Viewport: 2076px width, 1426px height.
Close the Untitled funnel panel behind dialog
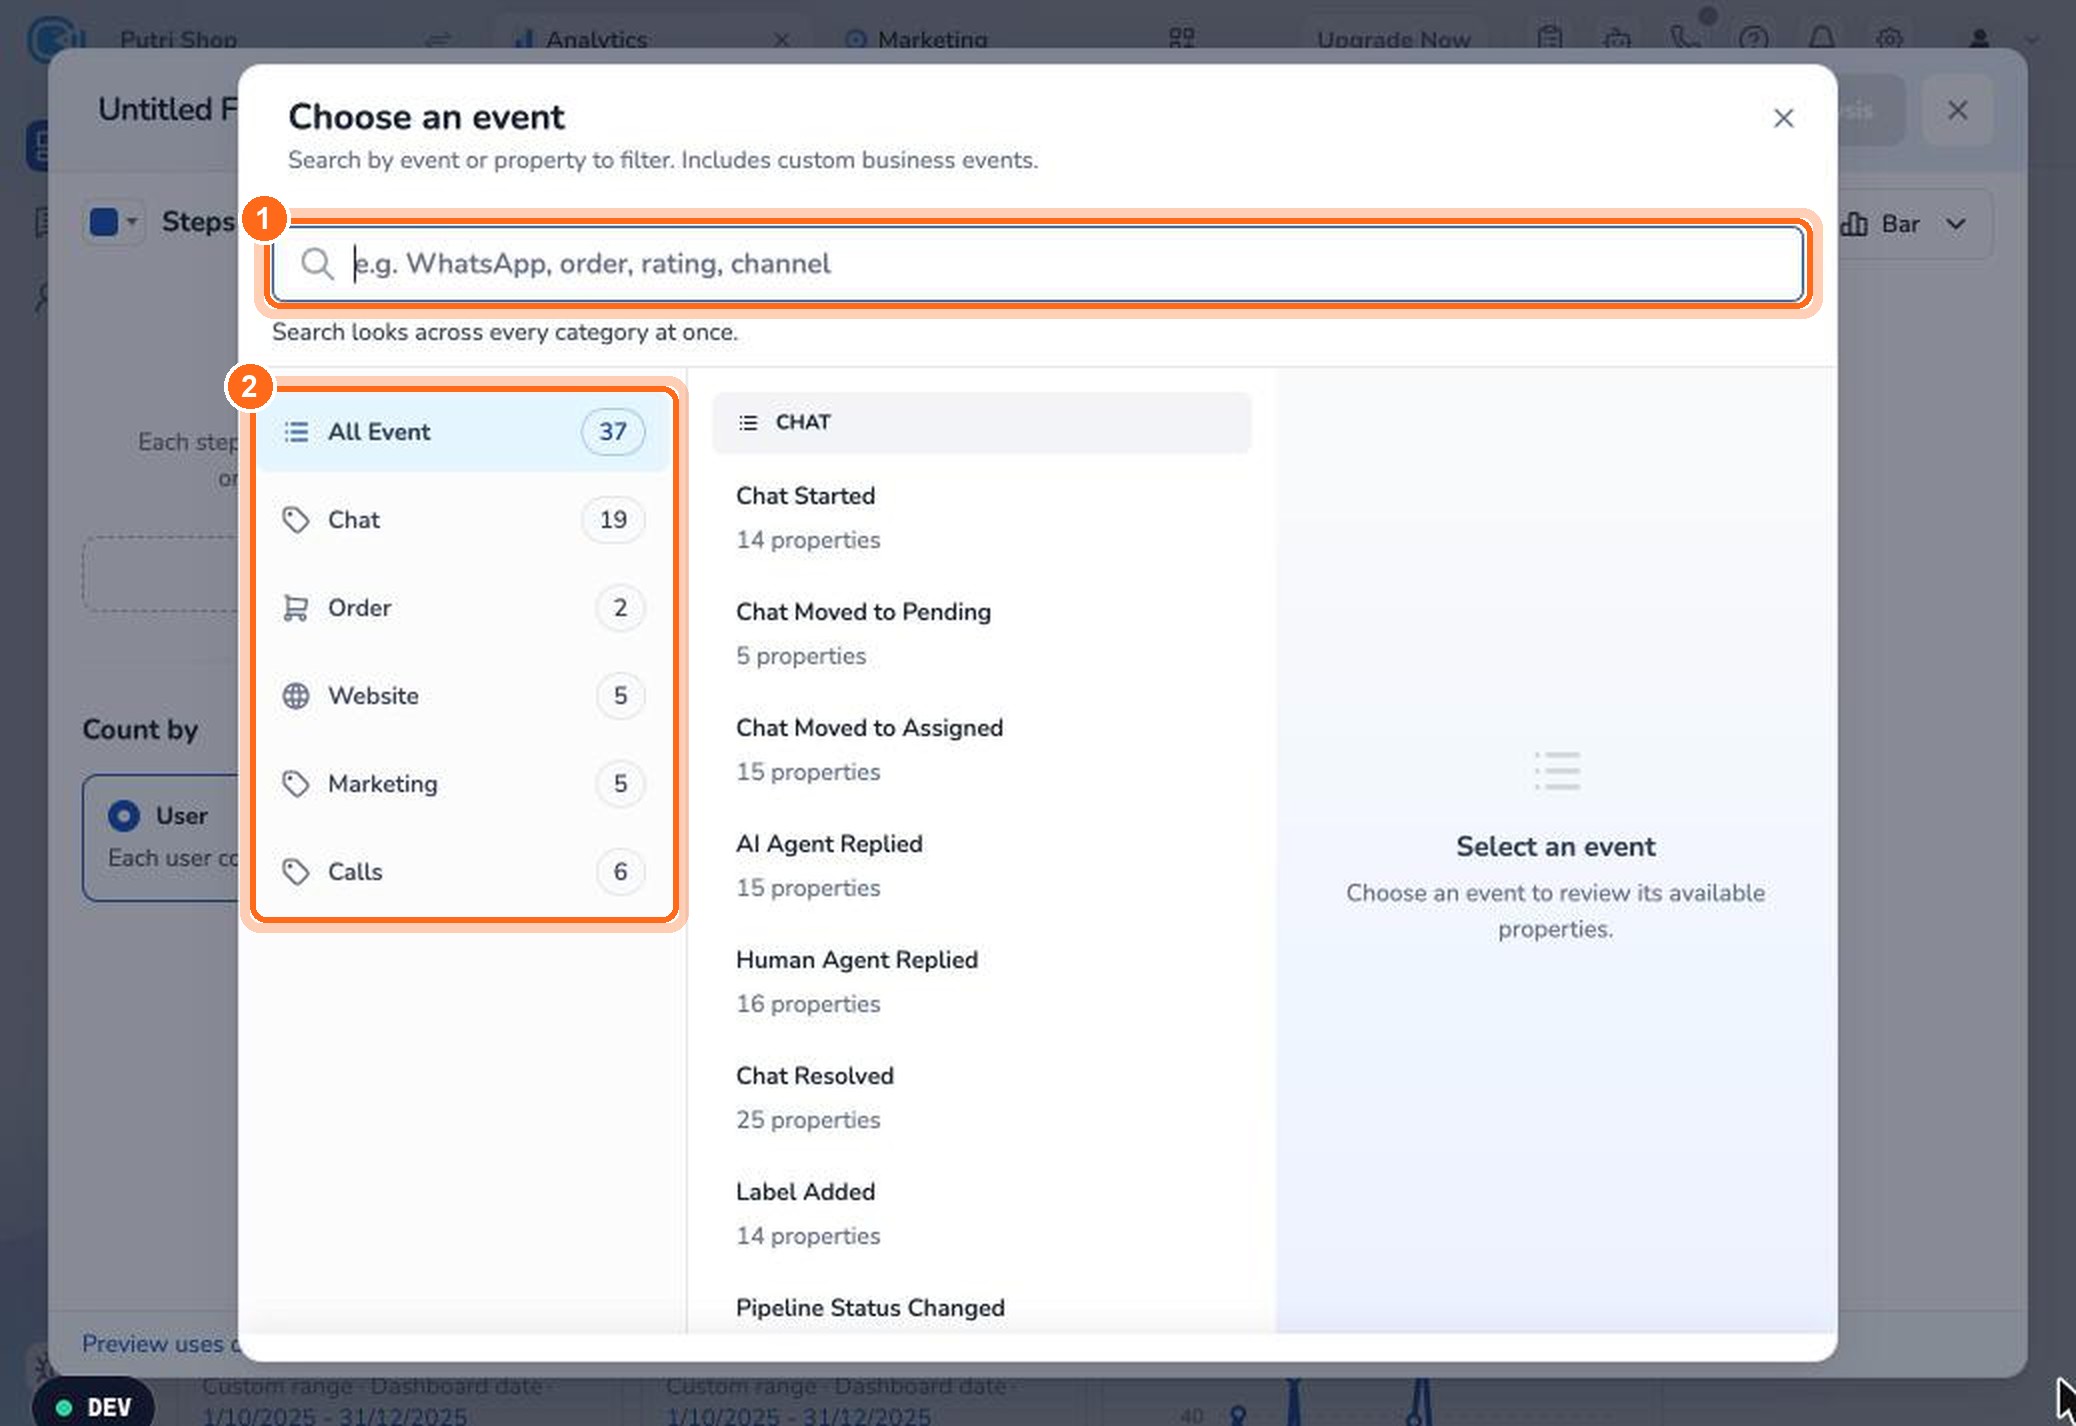[x=1957, y=110]
